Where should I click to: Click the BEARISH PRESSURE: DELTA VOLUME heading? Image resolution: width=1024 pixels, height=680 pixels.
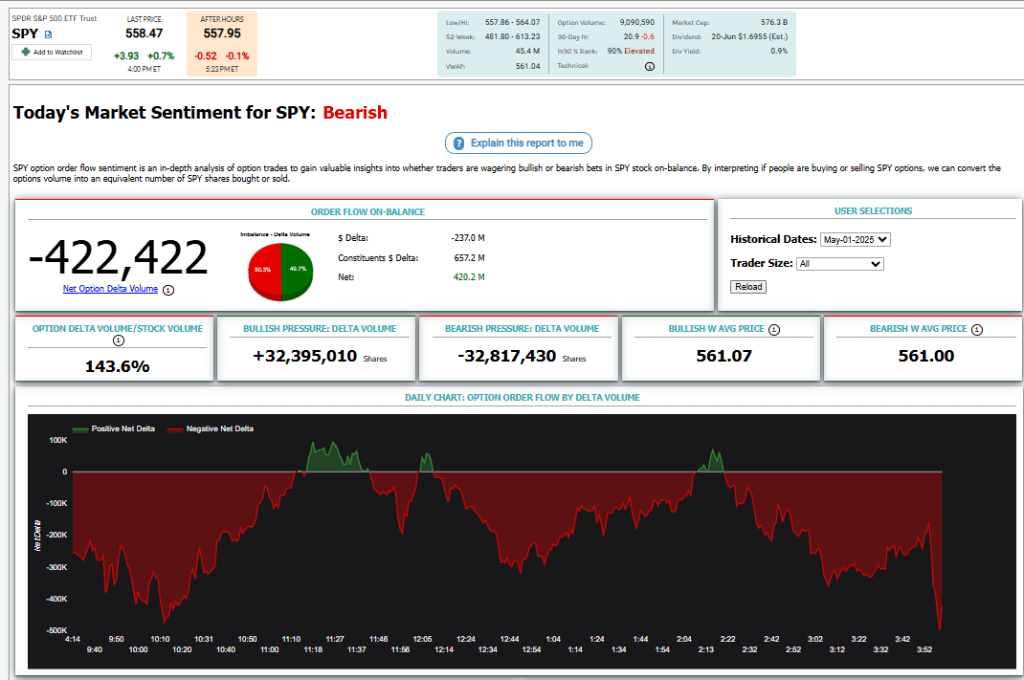click(522, 329)
